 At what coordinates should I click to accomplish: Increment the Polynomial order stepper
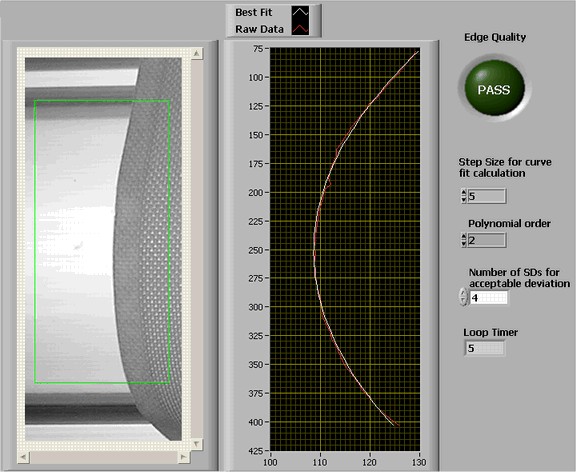point(464,237)
